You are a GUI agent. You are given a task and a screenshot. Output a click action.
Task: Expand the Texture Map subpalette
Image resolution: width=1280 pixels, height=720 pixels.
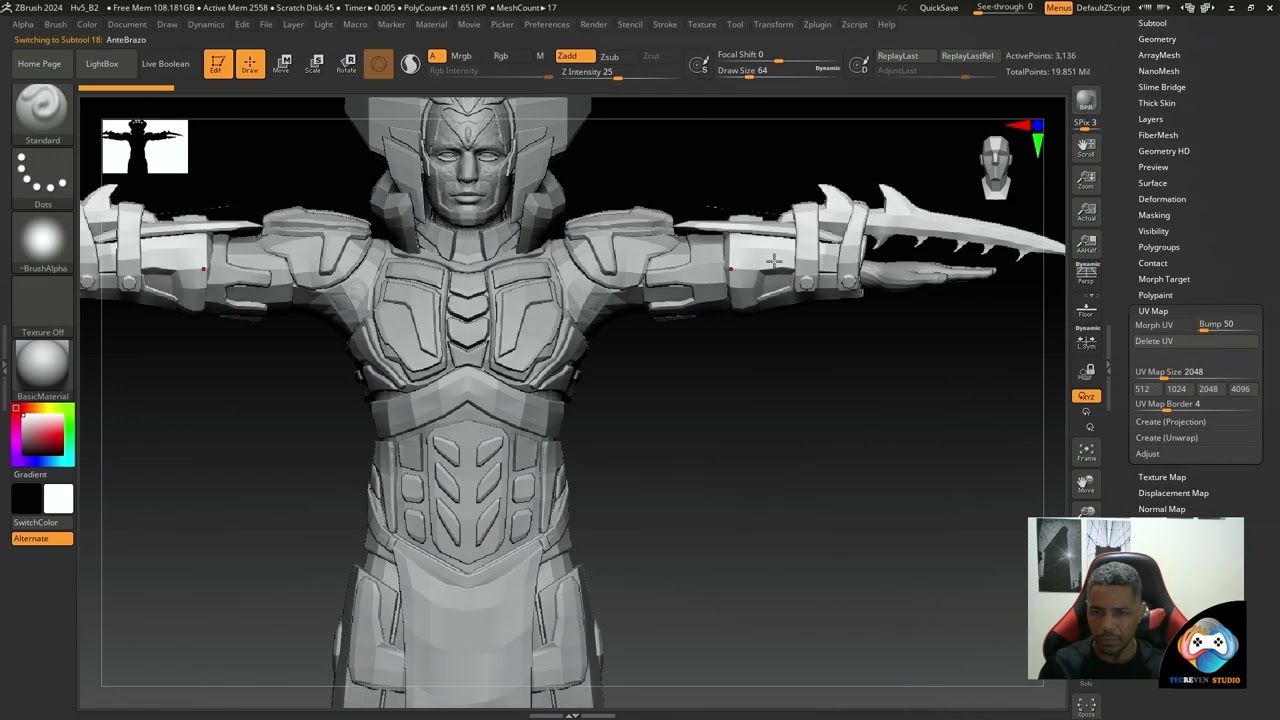(1162, 477)
